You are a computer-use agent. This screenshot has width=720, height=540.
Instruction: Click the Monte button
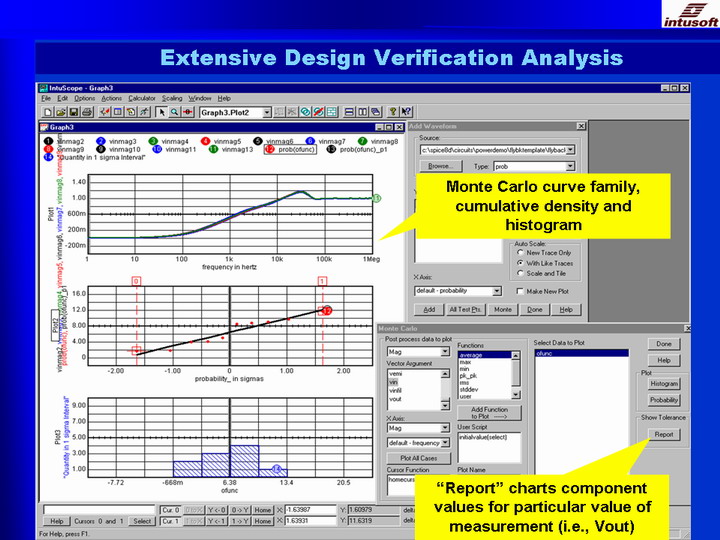[502, 309]
